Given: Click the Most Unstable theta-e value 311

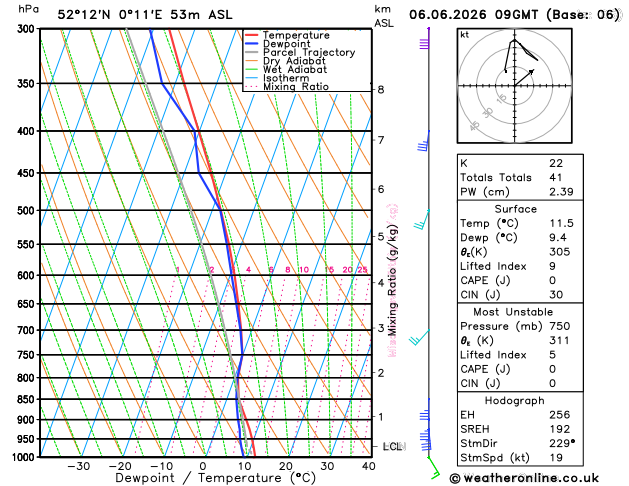Looking at the screenshot, I should pyautogui.click(x=559, y=340).
